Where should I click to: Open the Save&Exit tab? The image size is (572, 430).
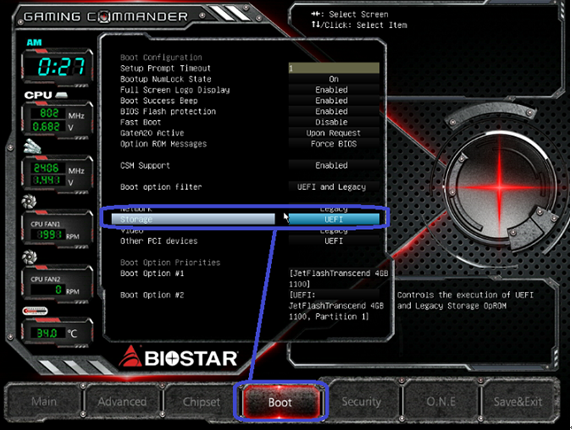pos(518,401)
